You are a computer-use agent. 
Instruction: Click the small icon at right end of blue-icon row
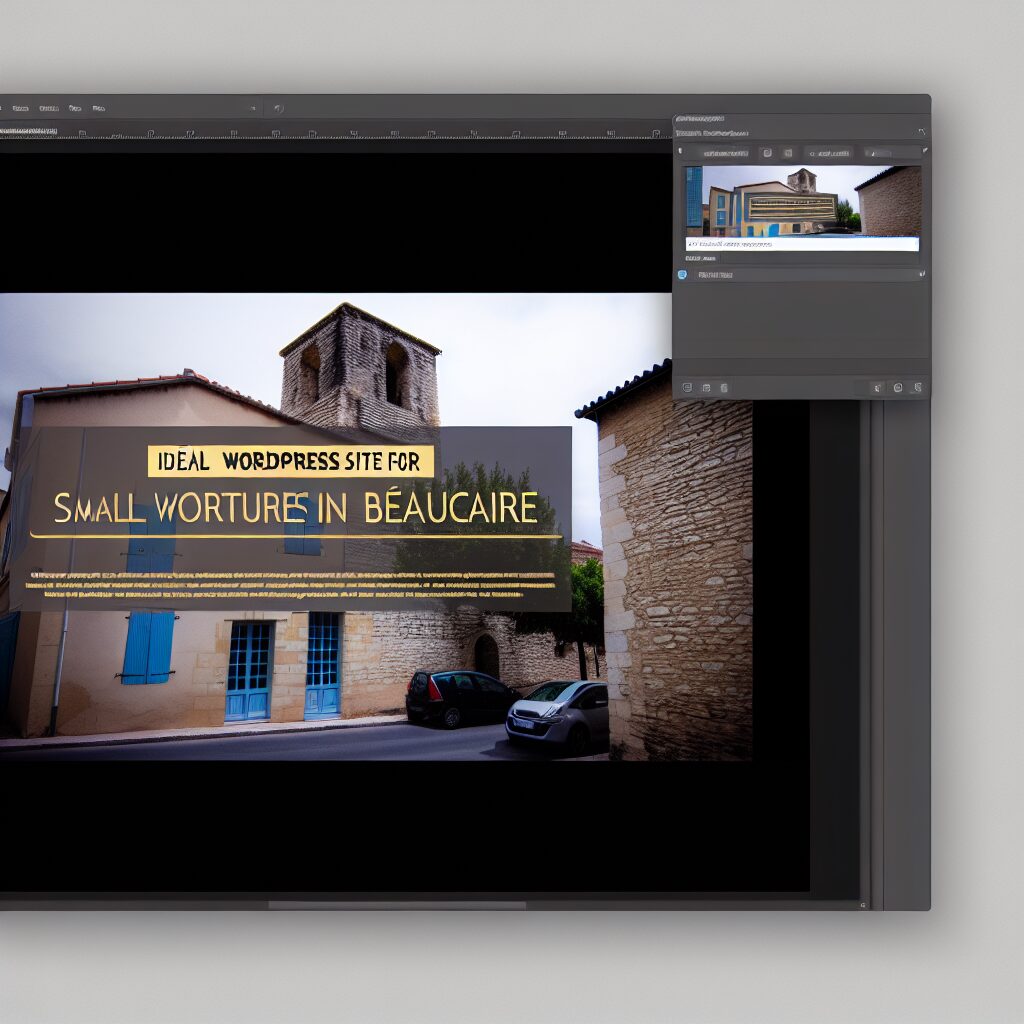tap(922, 274)
